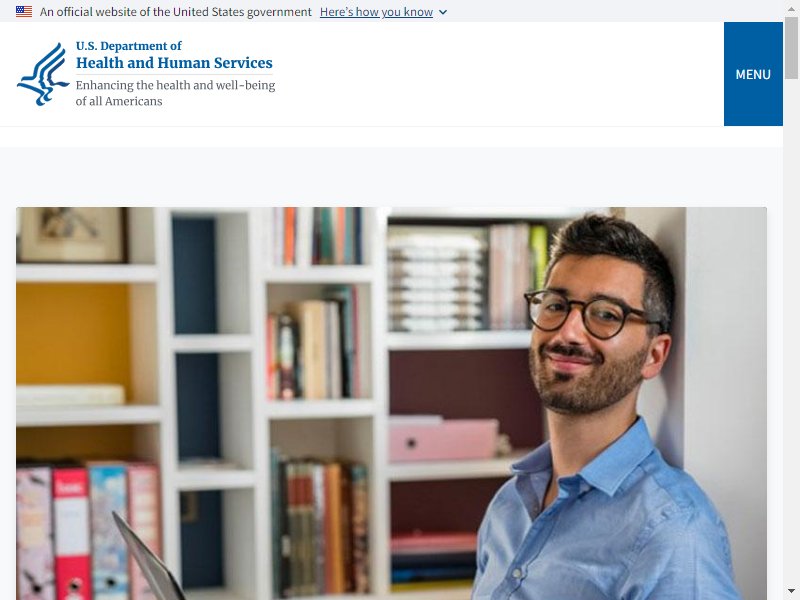Click the pink box on the bookshelf
The height and width of the screenshot is (600, 800).
(x=443, y=439)
